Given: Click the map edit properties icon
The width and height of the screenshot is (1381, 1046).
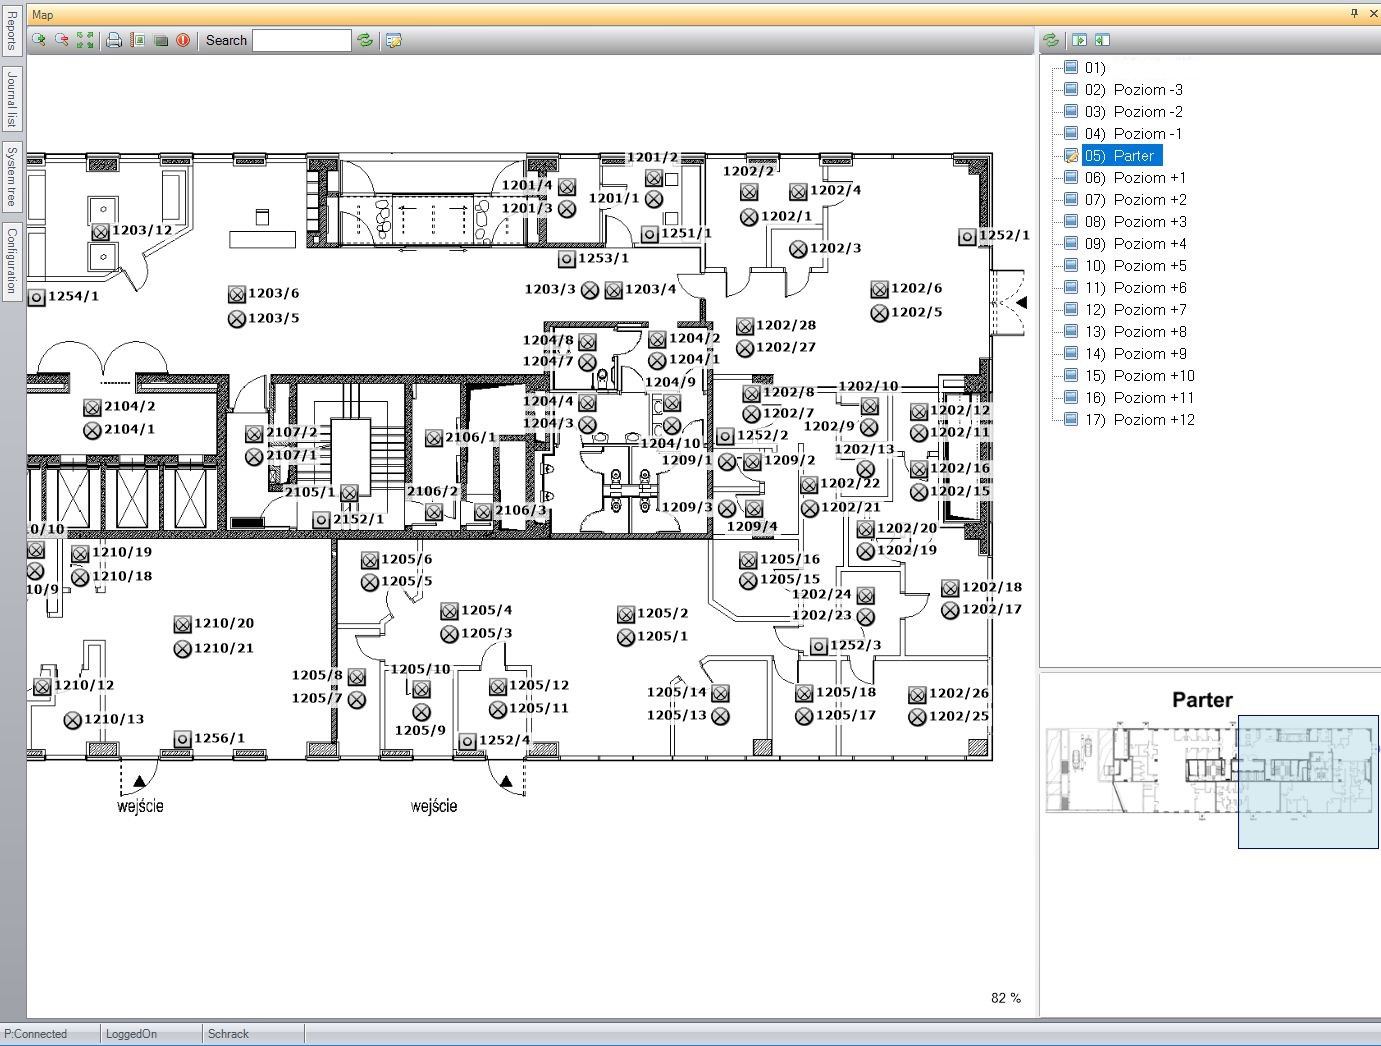Looking at the screenshot, I should tap(394, 40).
